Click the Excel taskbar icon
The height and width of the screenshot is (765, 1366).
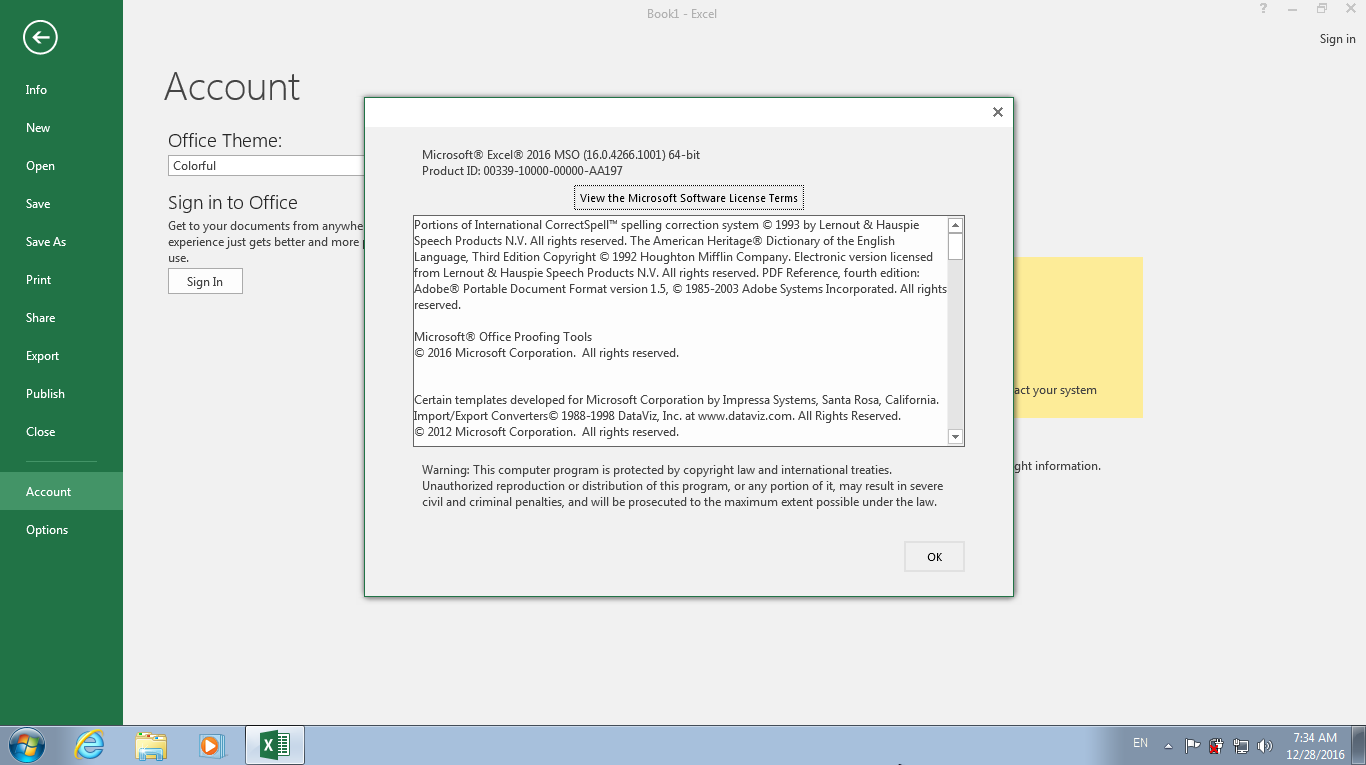click(274, 745)
